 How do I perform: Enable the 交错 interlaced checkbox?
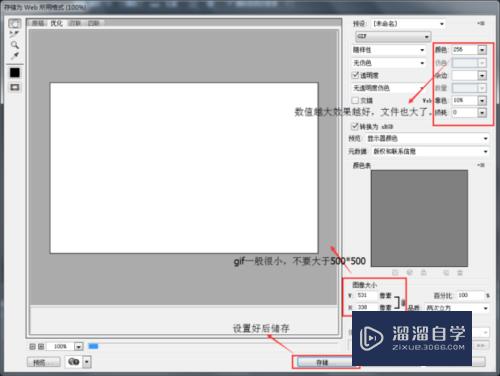(x=355, y=100)
